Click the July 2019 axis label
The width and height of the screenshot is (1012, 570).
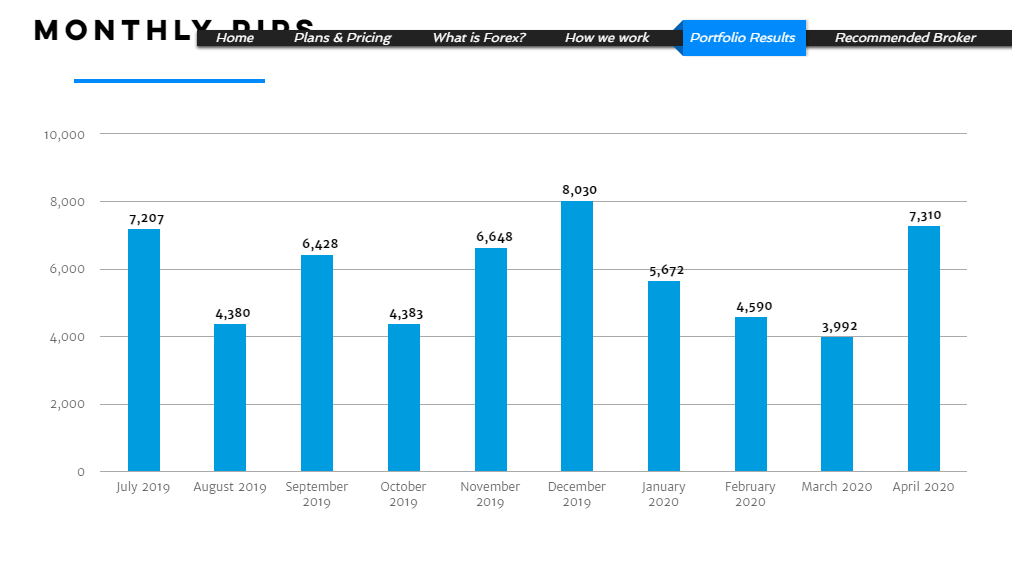tap(143, 487)
